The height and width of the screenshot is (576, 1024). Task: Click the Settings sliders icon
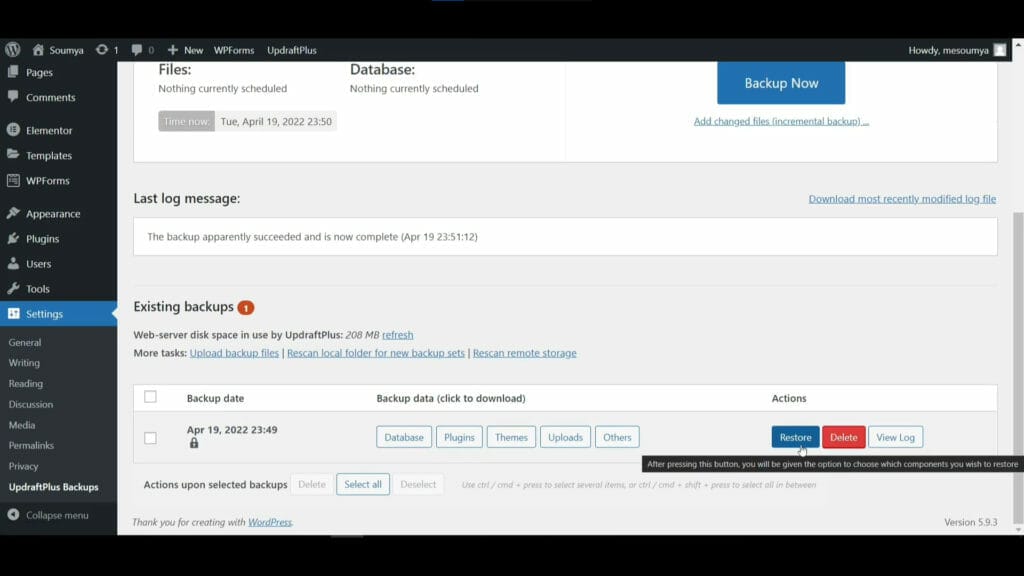[13, 313]
